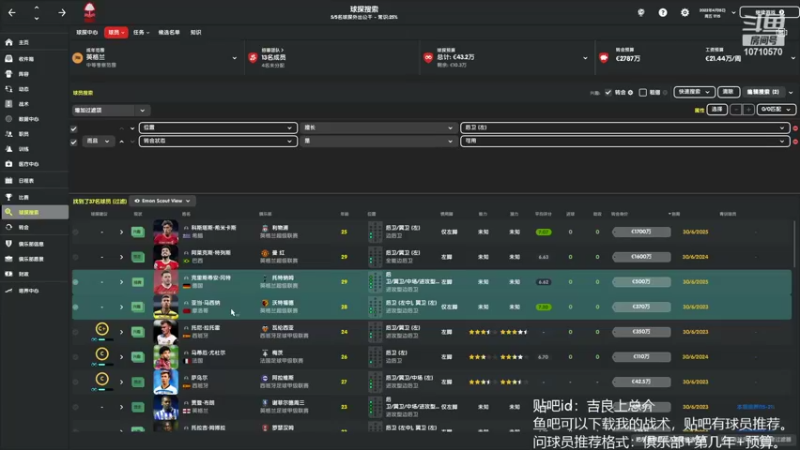Click the €370万 Watford player value button
The height and width of the screenshot is (450, 800).
[641, 307]
